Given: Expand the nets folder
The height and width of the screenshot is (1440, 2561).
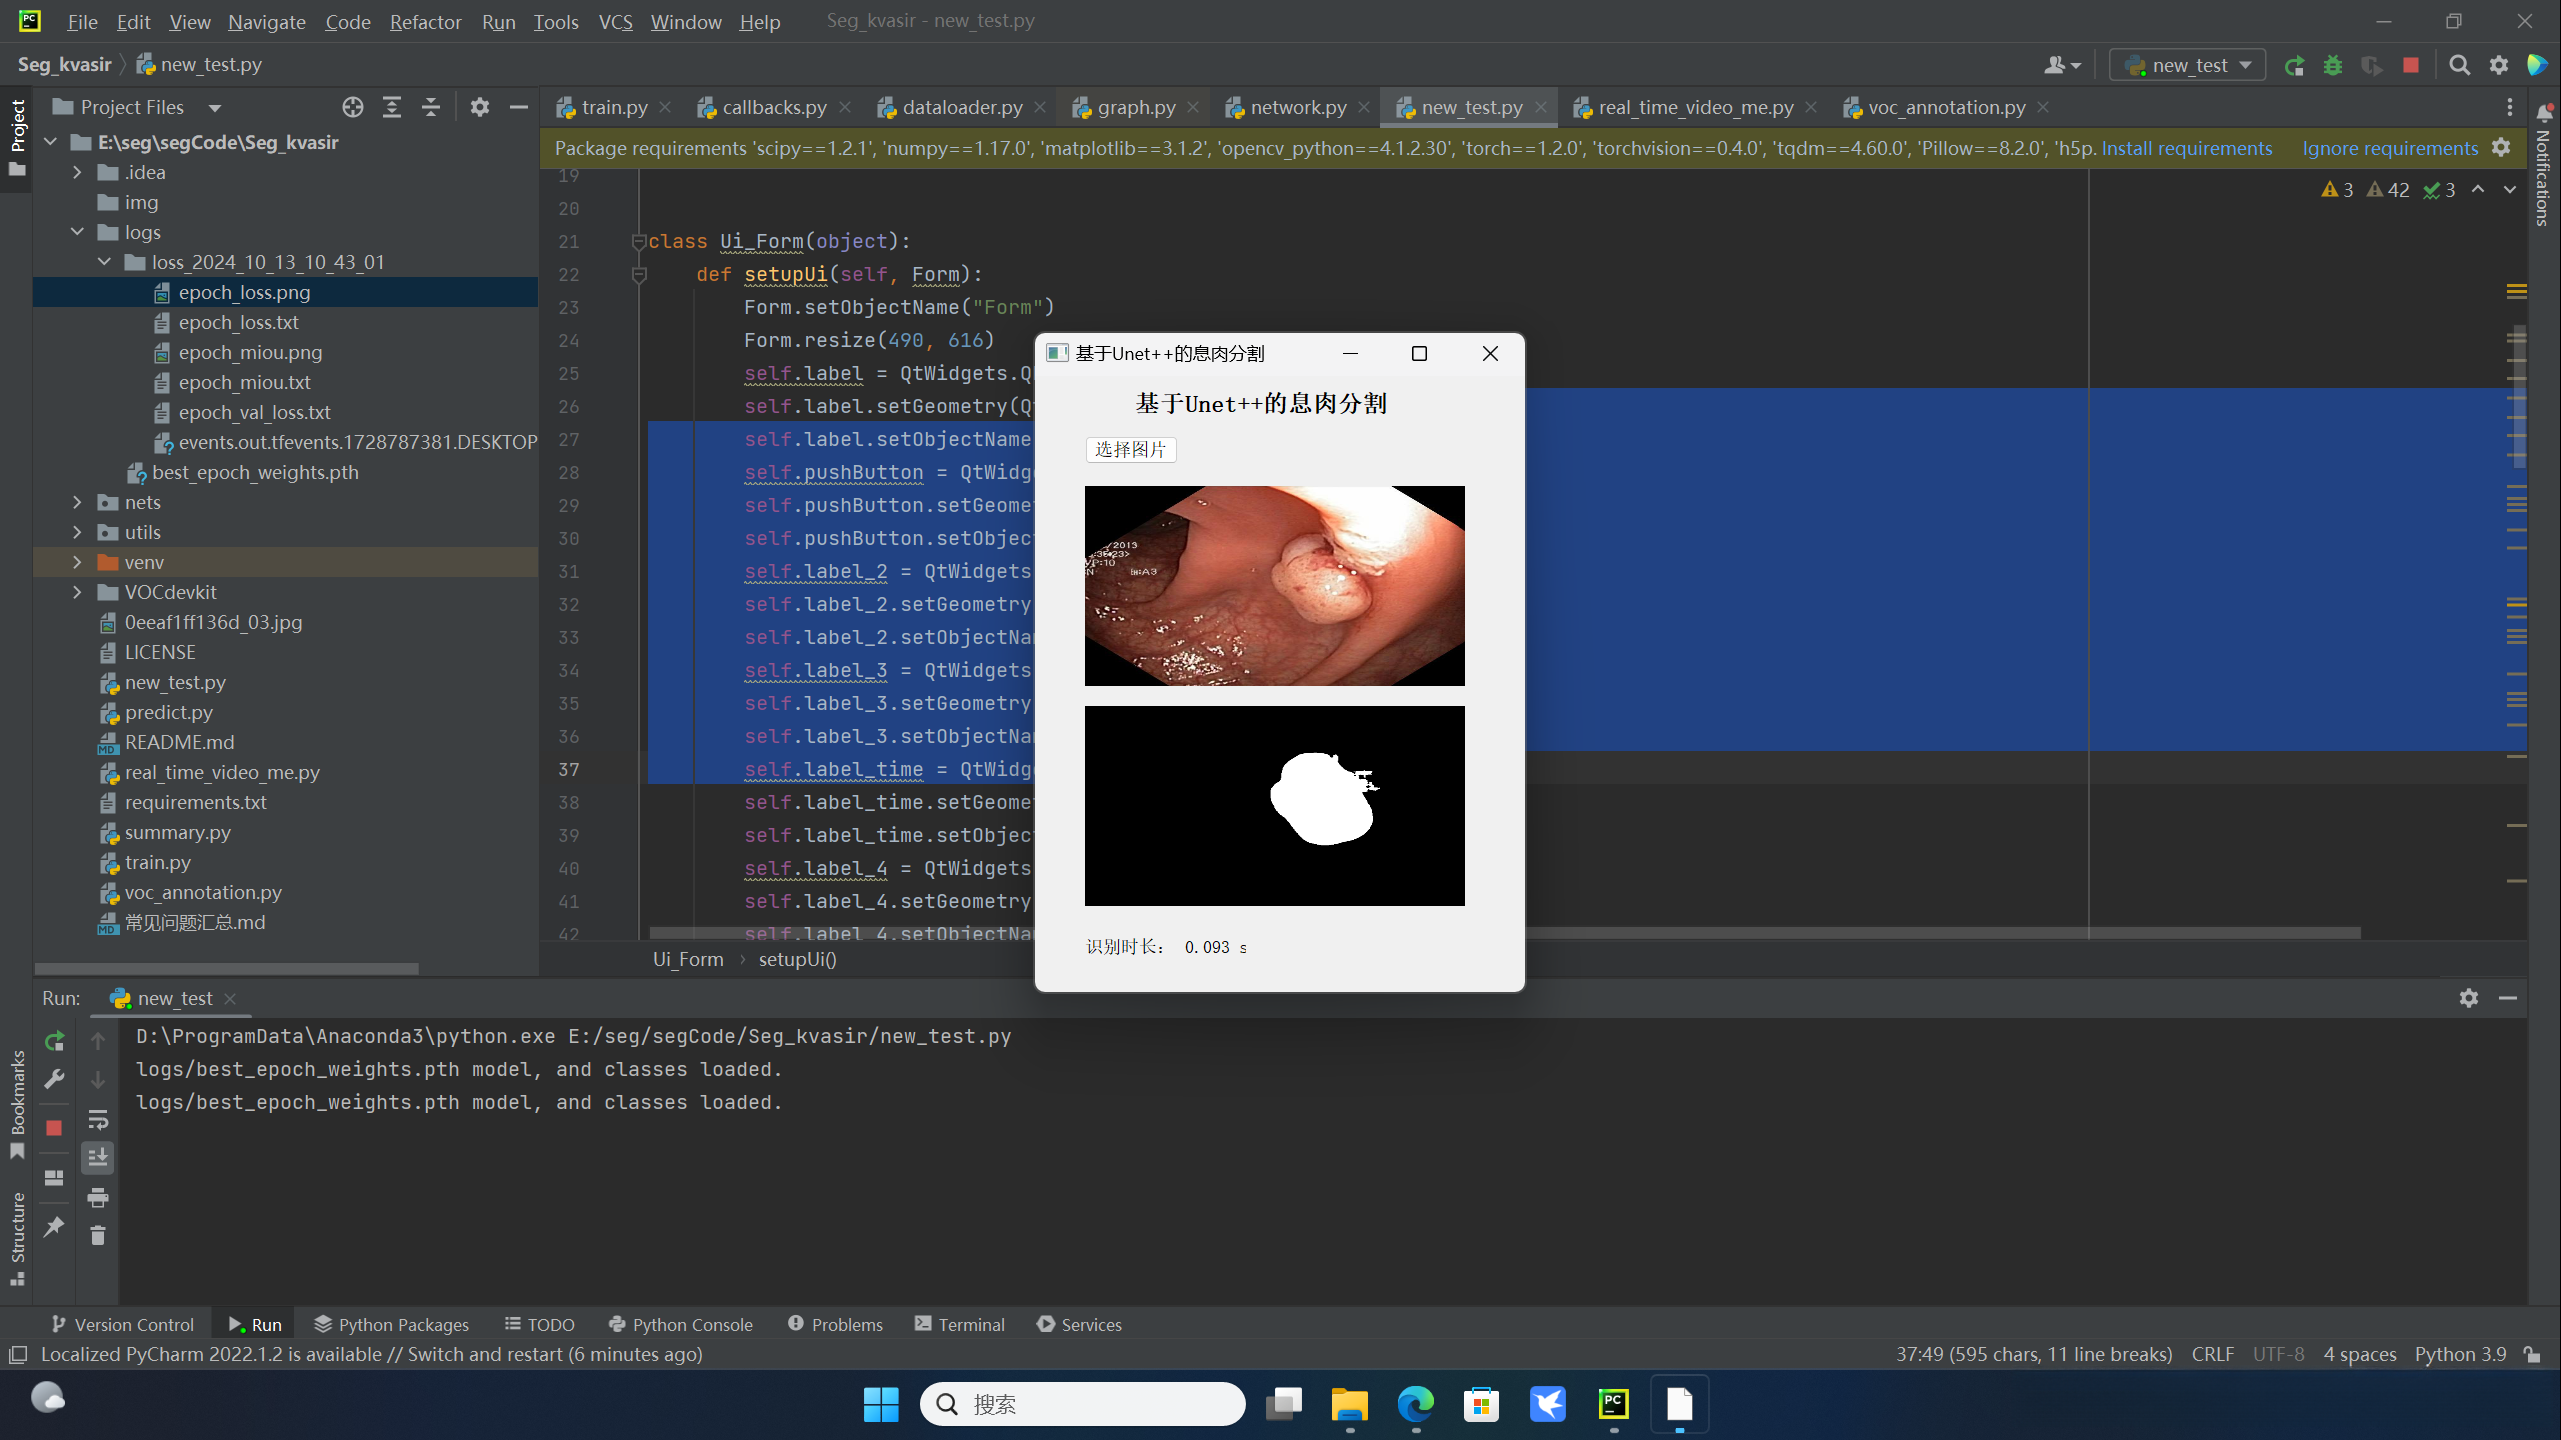Looking at the screenshot, I should (x=77, y=502).
